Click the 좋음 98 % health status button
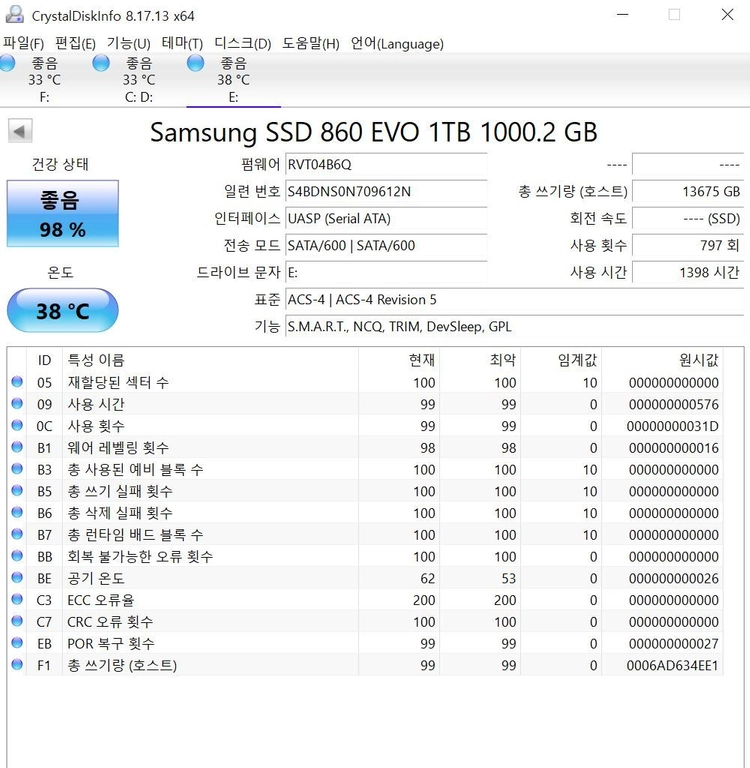The width and height of the screenshot is (750, 768). tap(63, 214)
